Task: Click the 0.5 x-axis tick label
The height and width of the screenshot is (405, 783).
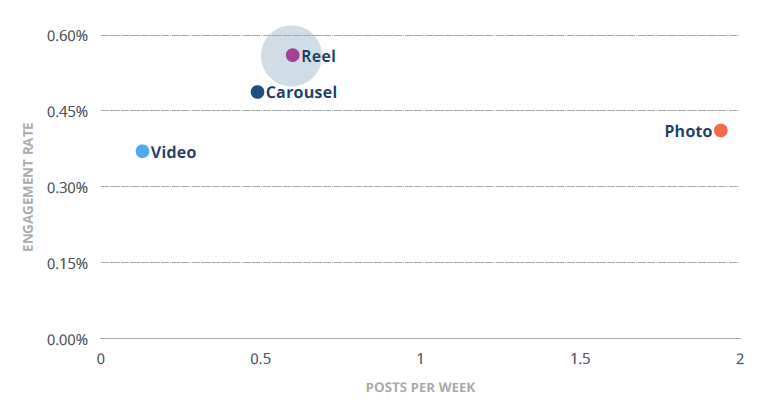Action: pyautogui.click(x=261, y=359)
